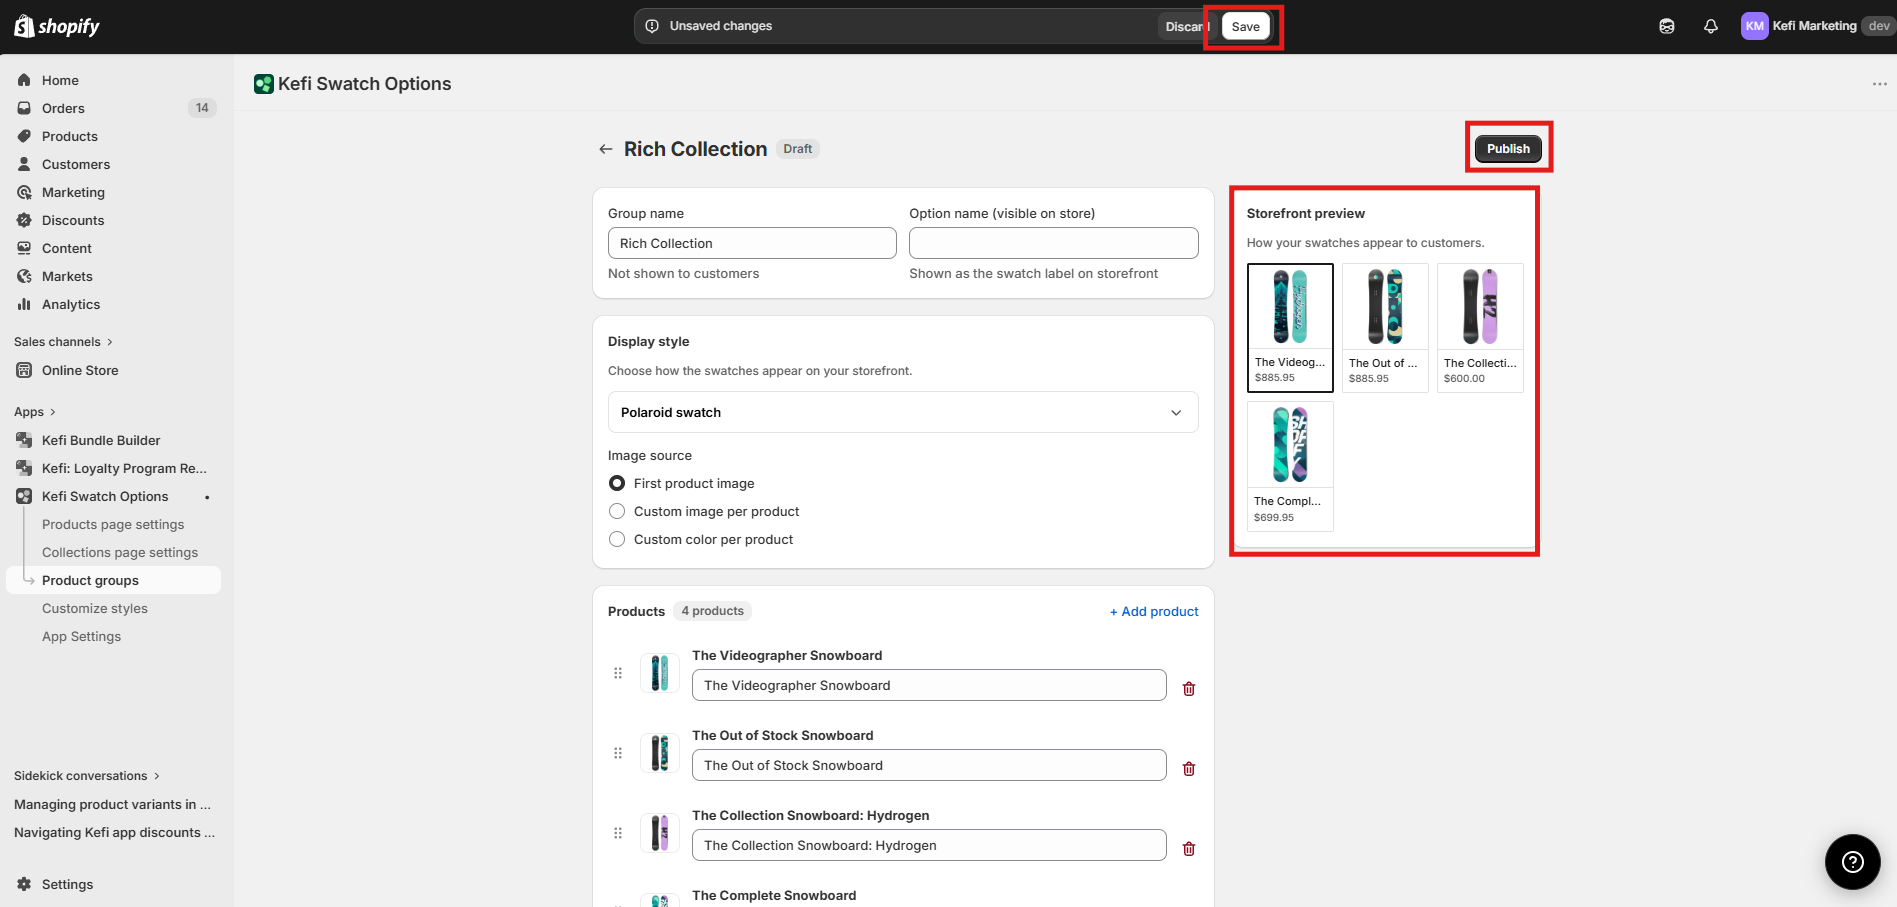Image resolution: width=1897 pixels, height=907 pixels.
Task: Open Collections page settings
Action: [x=120, y=552]
